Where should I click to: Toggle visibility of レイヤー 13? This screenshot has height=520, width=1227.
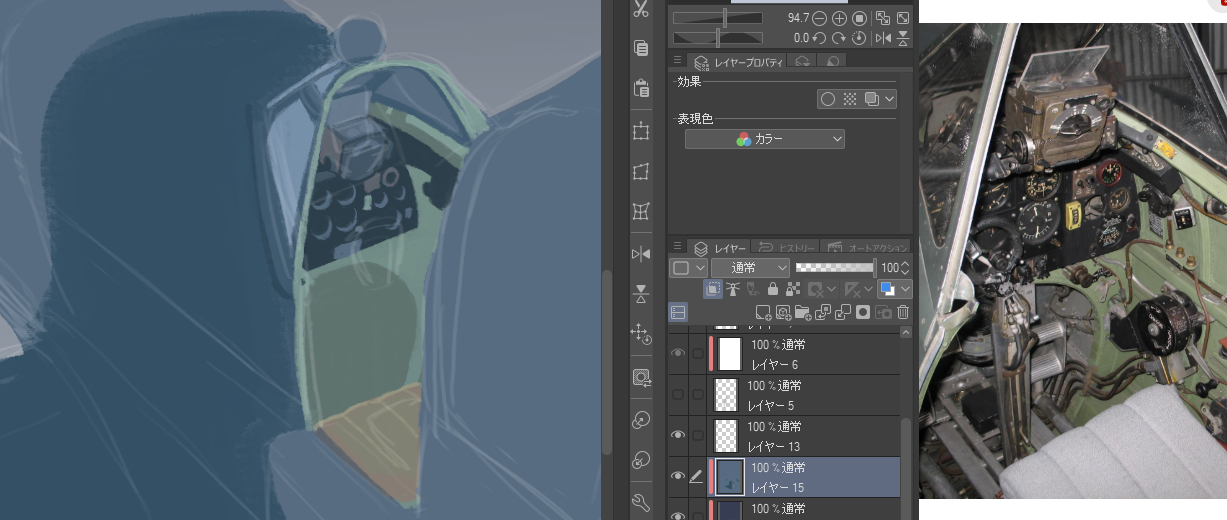tap(678, 435)
